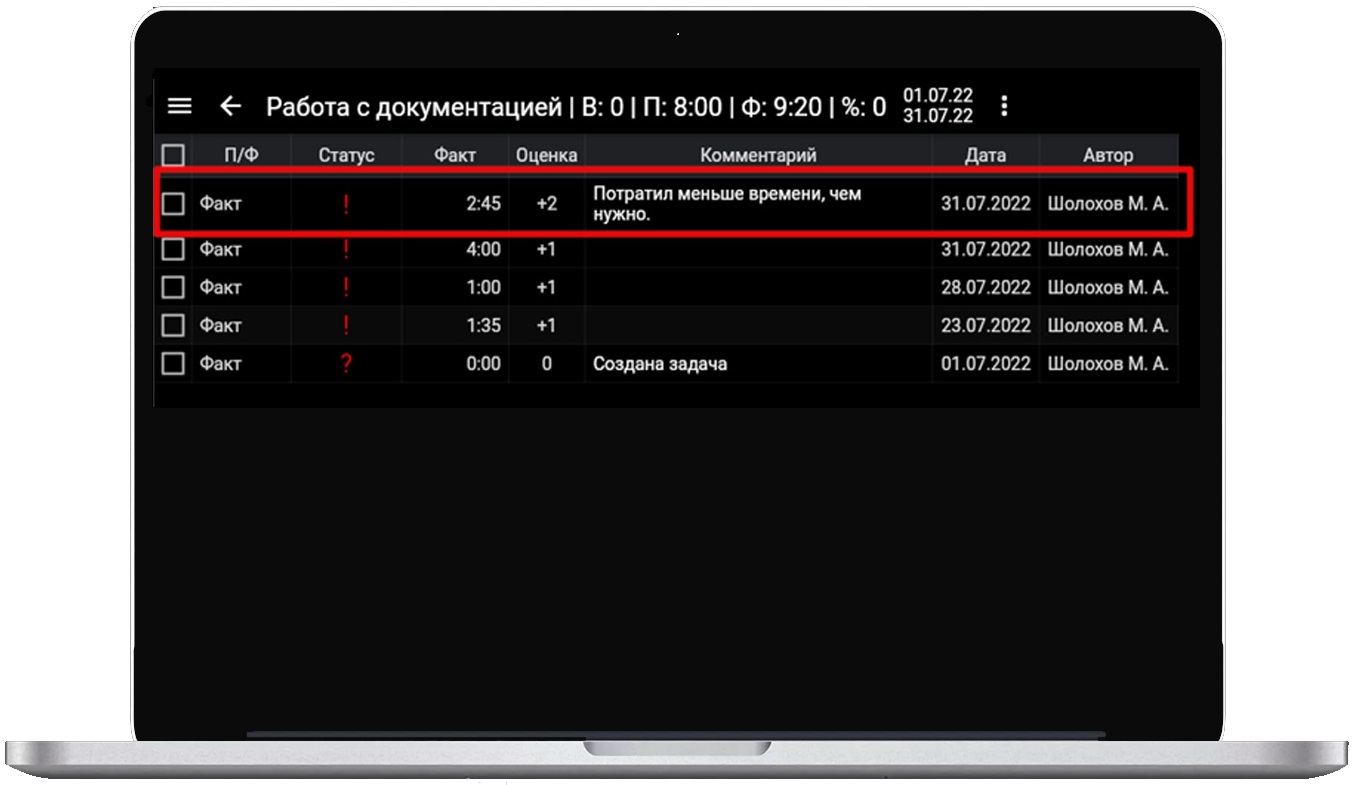The width and height of the screenshot is (1352, 785).
Task: Click the 1:35 fact time cell
Action: point(482,325)
